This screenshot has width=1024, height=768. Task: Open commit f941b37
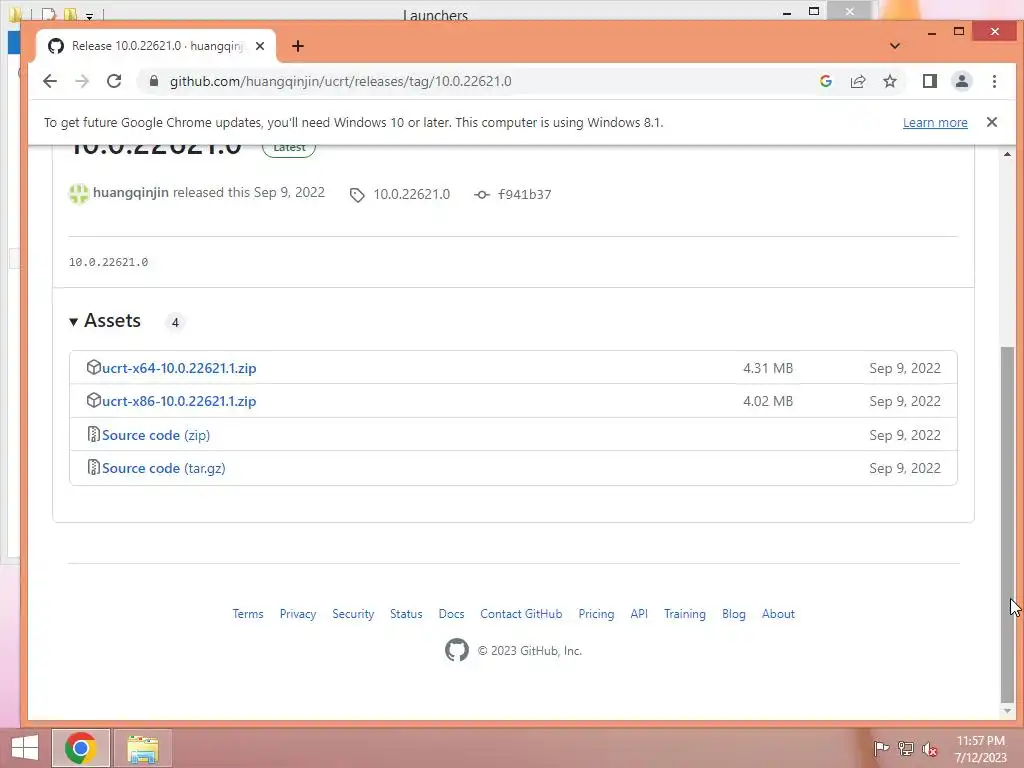pyautogui.click(x=524, y=194)
